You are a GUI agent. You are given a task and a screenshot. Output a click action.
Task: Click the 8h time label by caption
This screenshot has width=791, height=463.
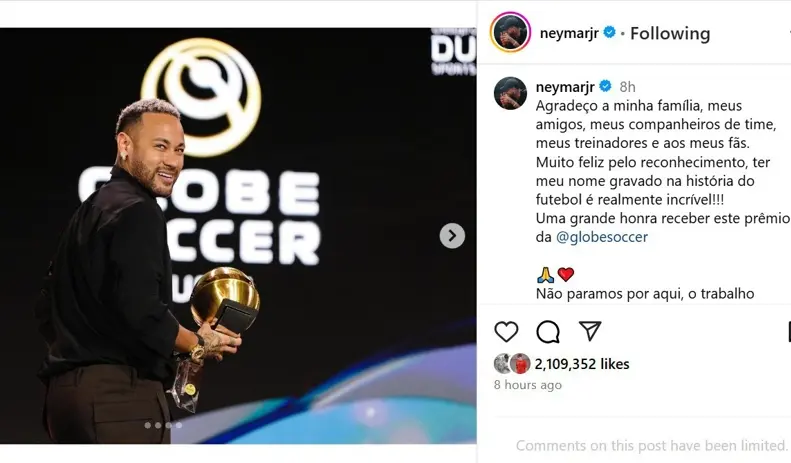click(628, 87)
